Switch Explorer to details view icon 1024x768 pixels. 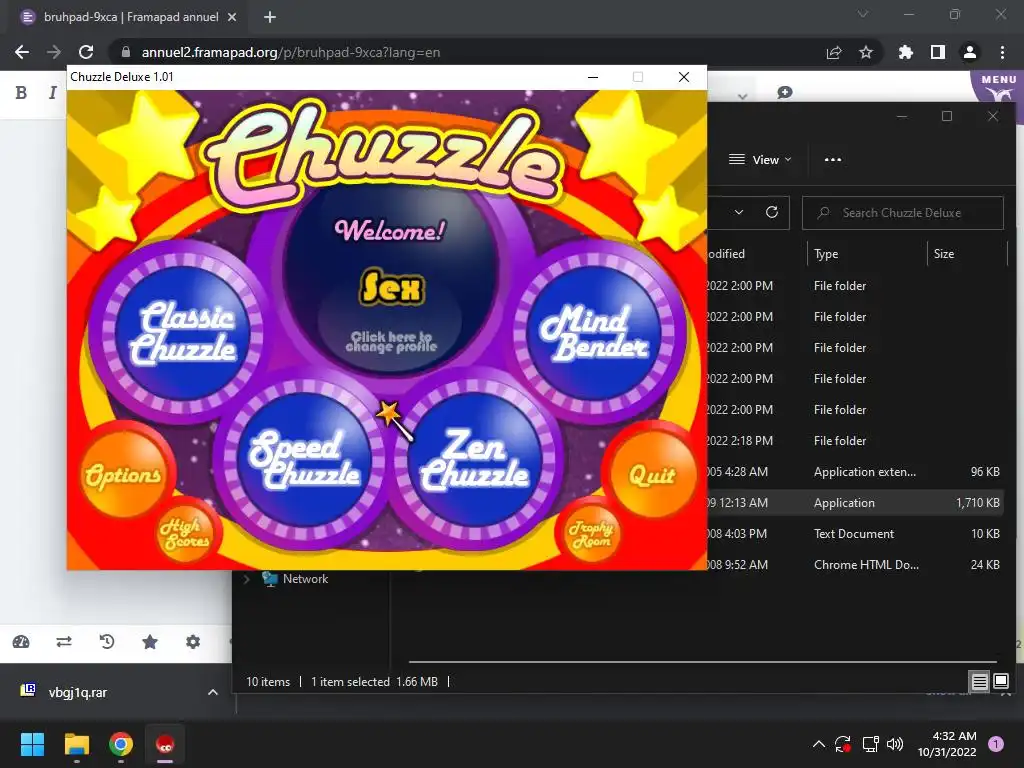click(979, 682)
